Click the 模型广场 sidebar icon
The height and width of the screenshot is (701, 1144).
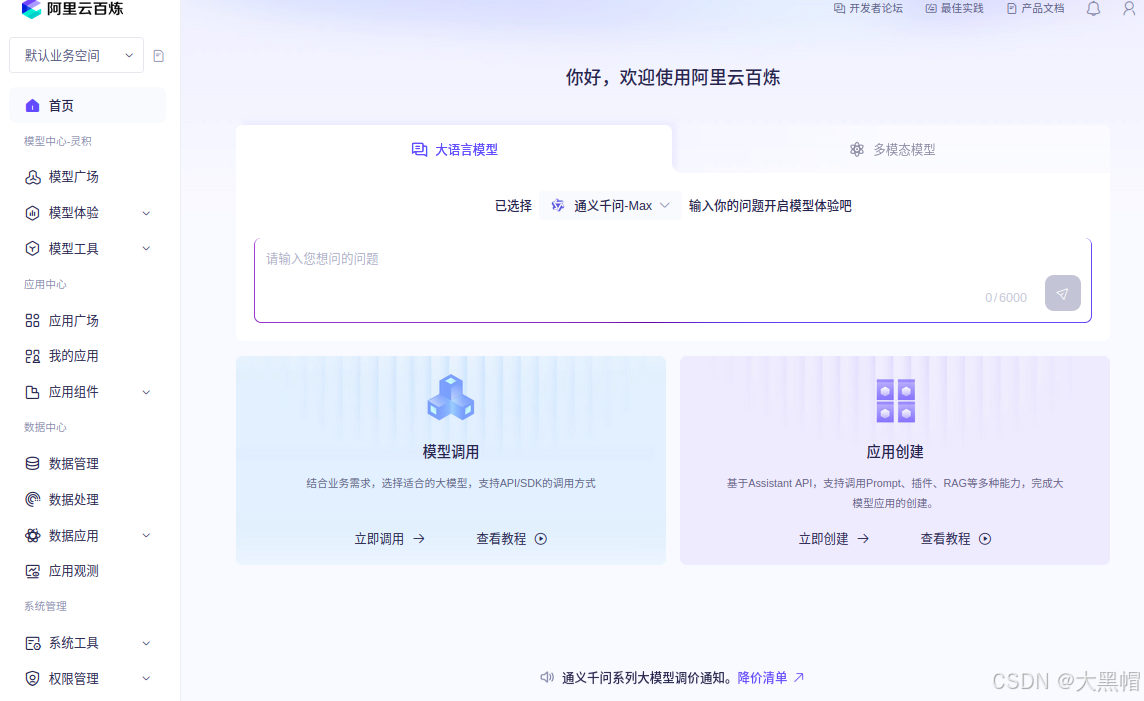tap(32, 177)
